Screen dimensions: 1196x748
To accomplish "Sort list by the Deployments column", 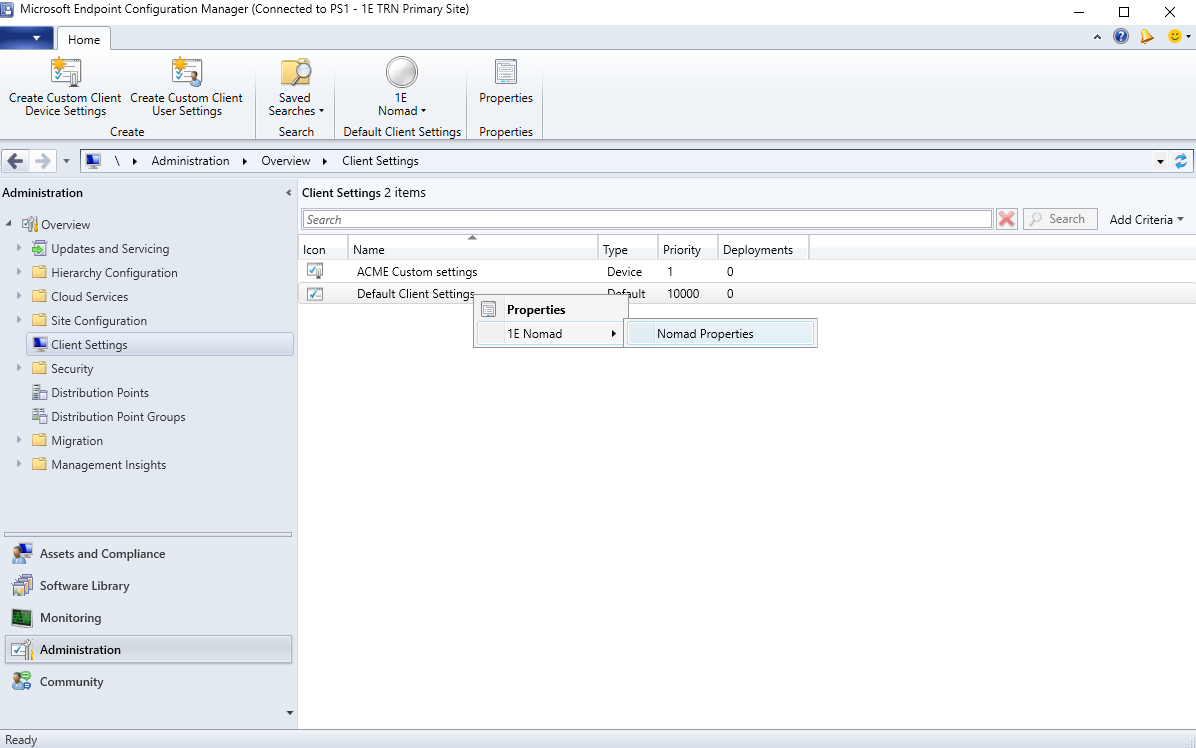I will 764,249.
